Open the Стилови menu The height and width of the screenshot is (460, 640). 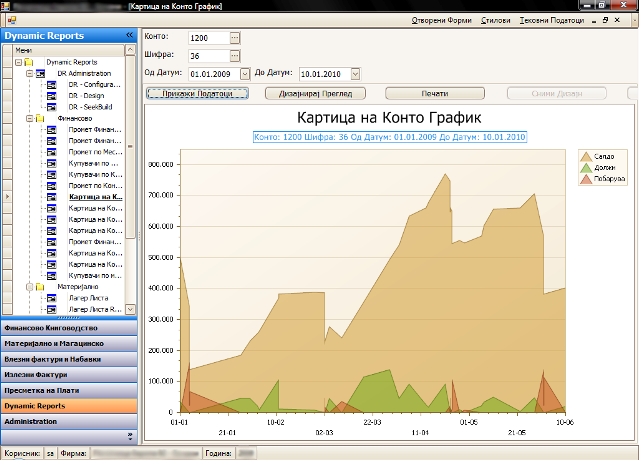(x=496, y=20)
